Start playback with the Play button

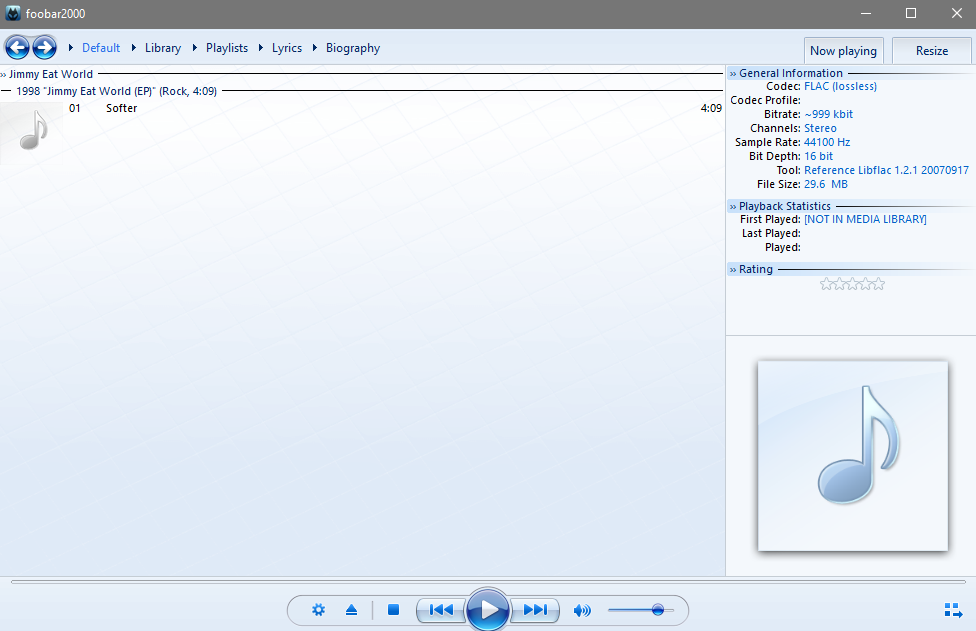coord(488,610)
